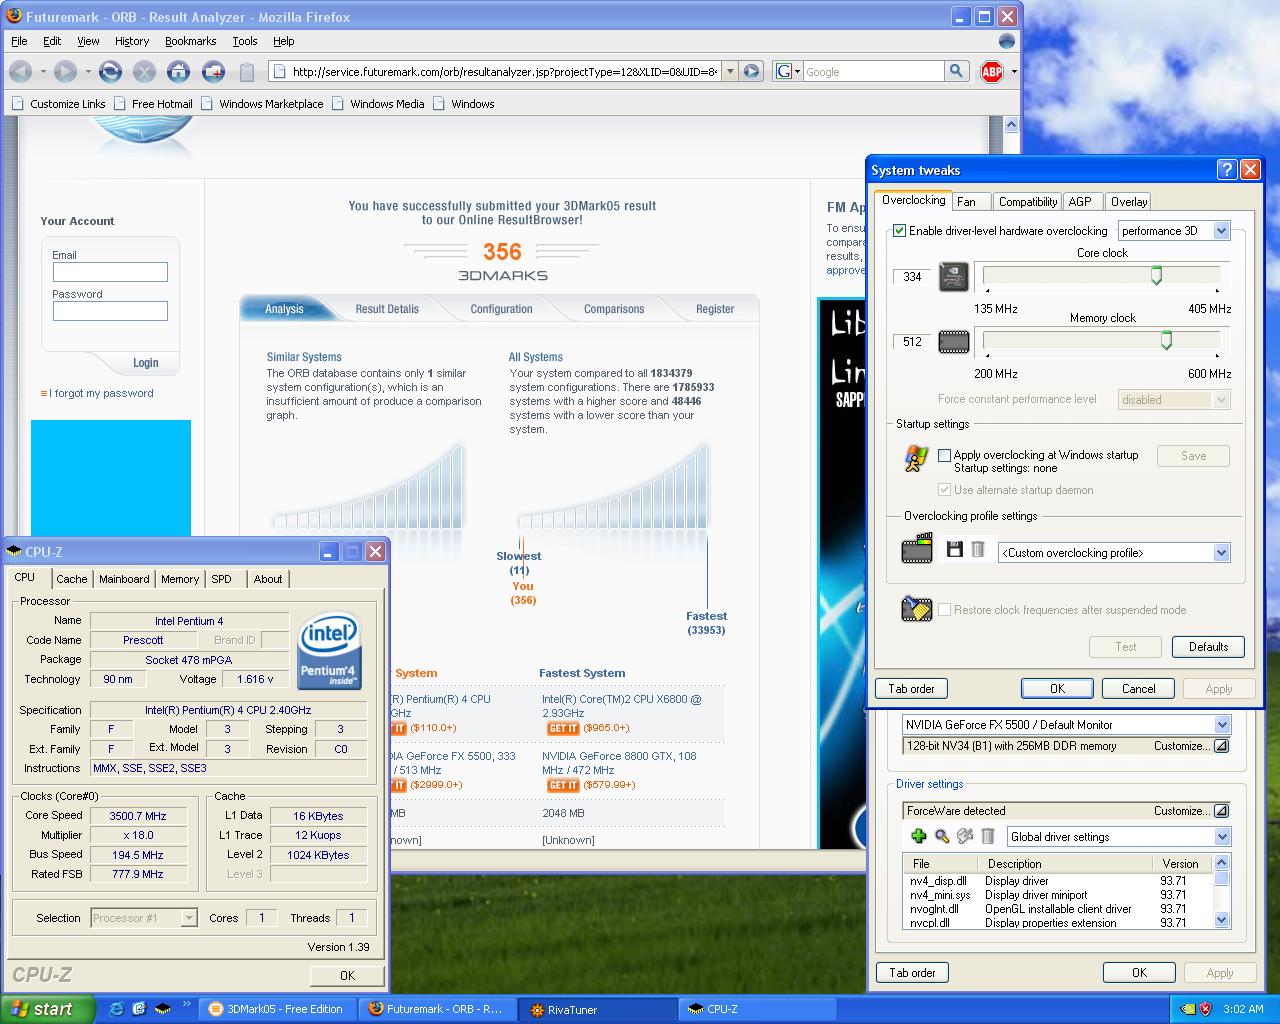
Task: Open the AGP tab in System tweaks
Action: pos(1080,202)
